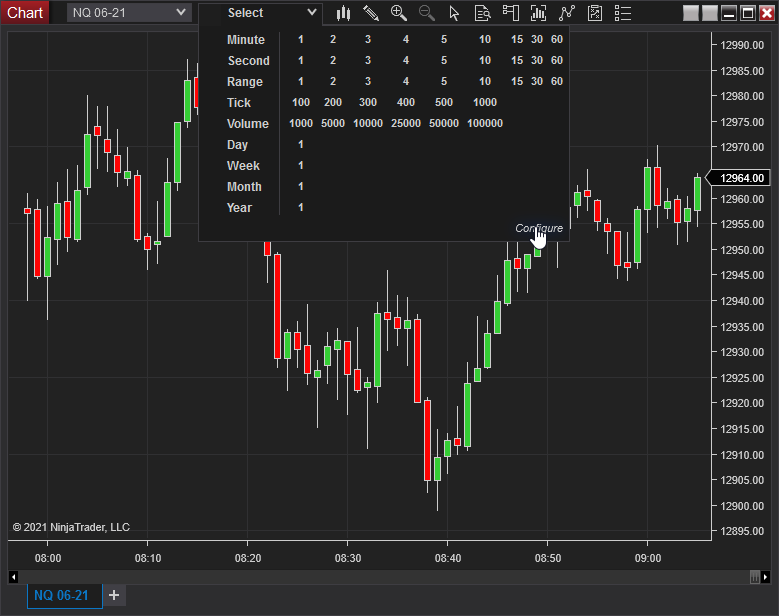The width and height of the screenshot is (779, 616).
Task: Open the NQ 06-21 instrument dropdown
Action: tap(129, 12)
